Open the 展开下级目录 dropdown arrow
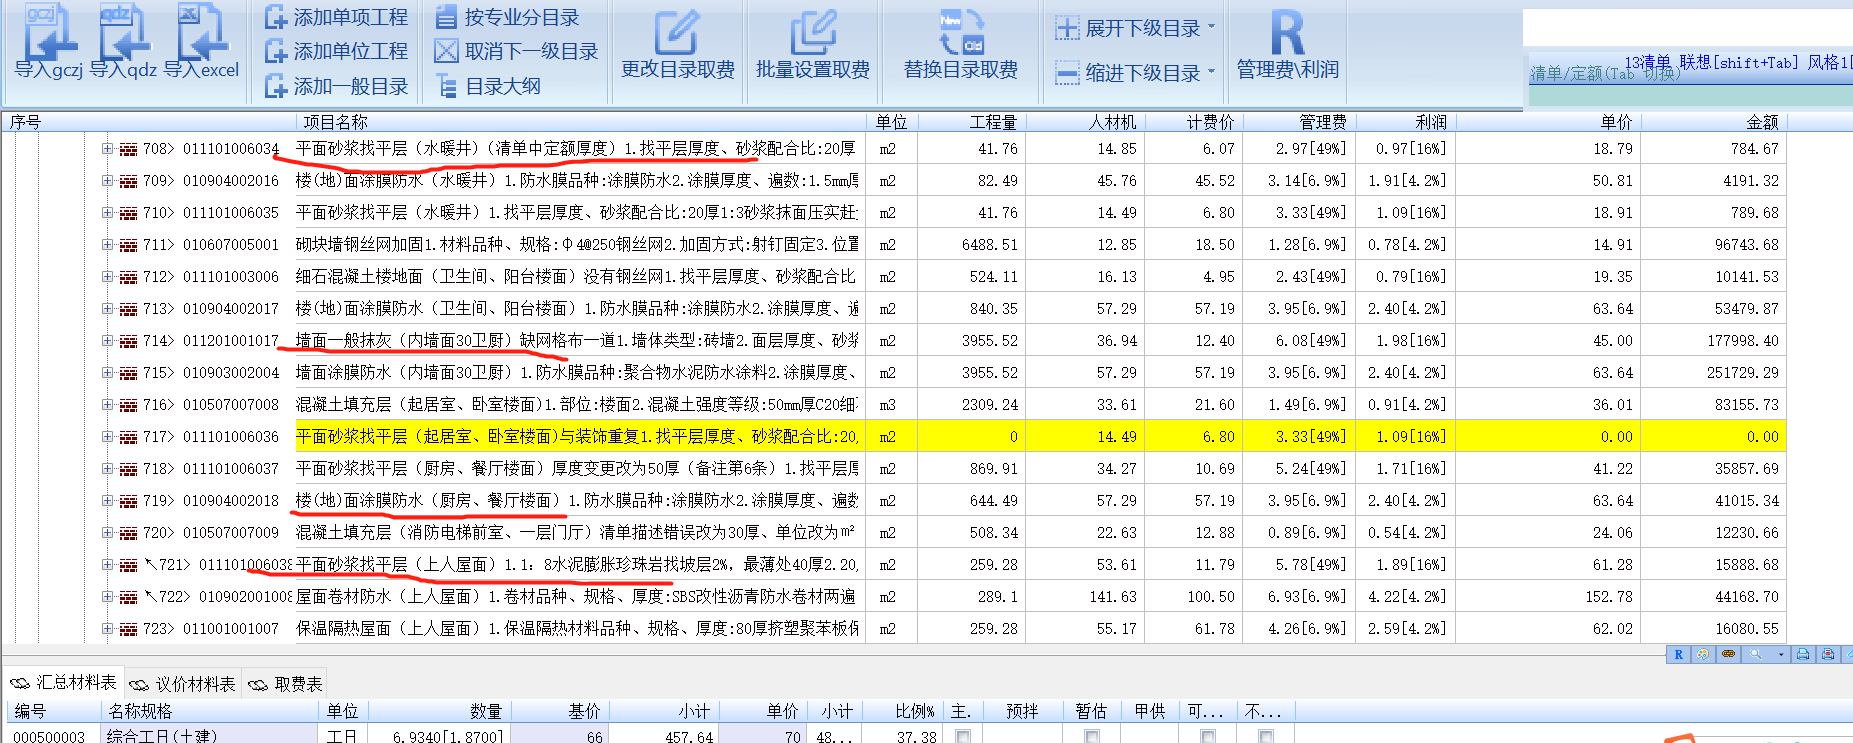Viewport: 1853px width, 743px height. (x=1212, y=27)
